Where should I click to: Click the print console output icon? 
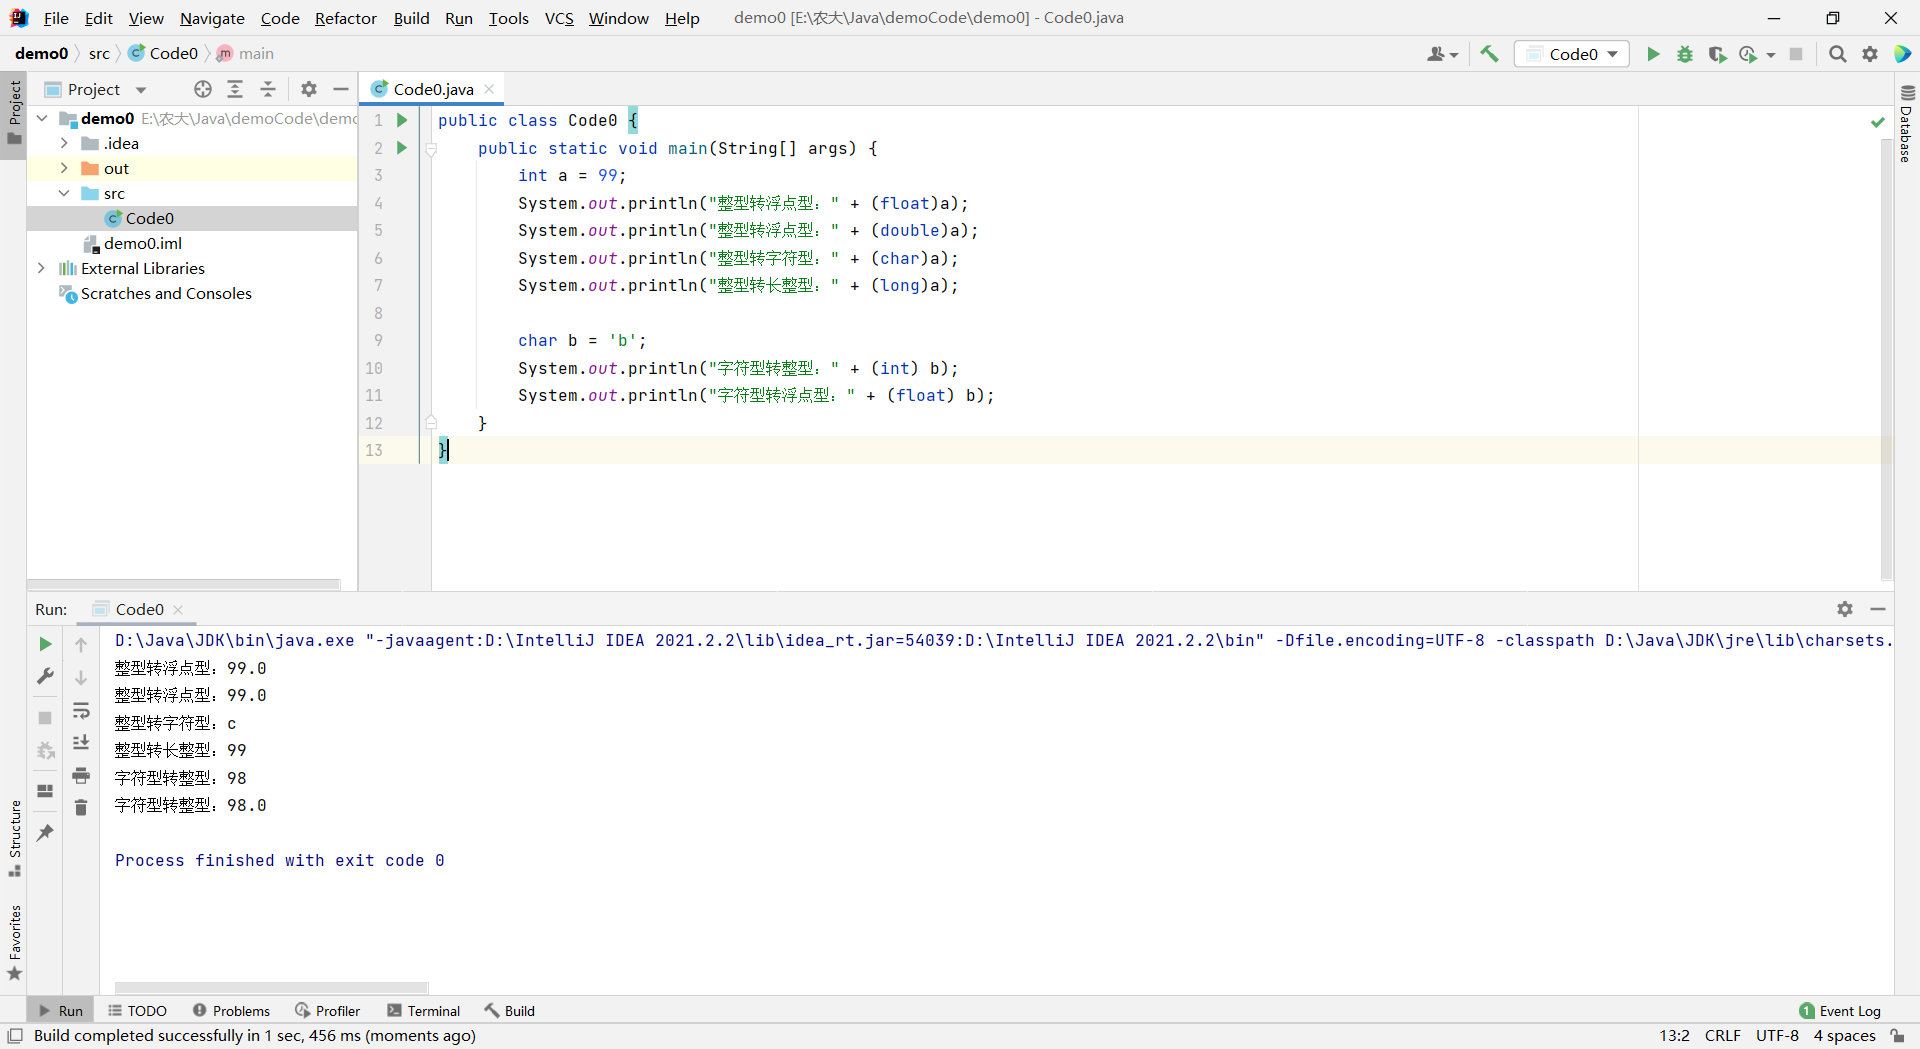click(81, 775)
